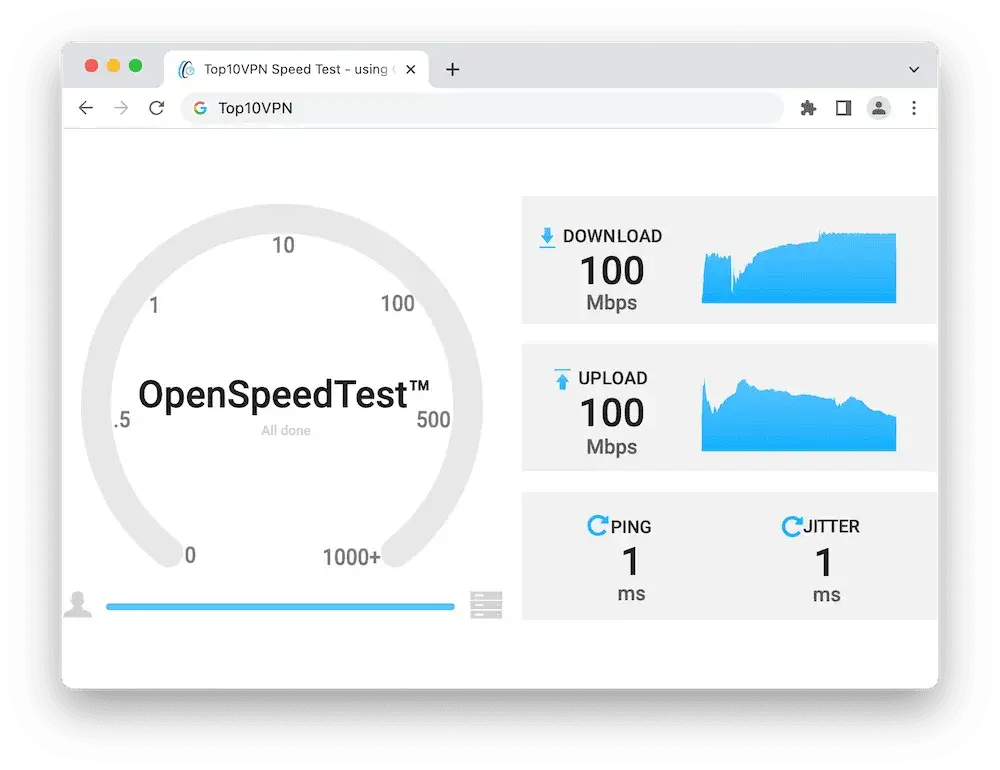The width and height of the screenshot is (1000, 770).
Task: Go forward using the right arrow icon
Action: pos(120,108)
